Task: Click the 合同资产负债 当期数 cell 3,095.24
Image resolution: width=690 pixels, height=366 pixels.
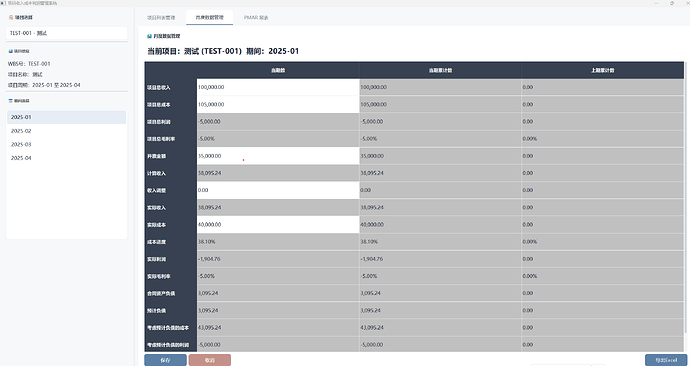Action: (278, 293)
